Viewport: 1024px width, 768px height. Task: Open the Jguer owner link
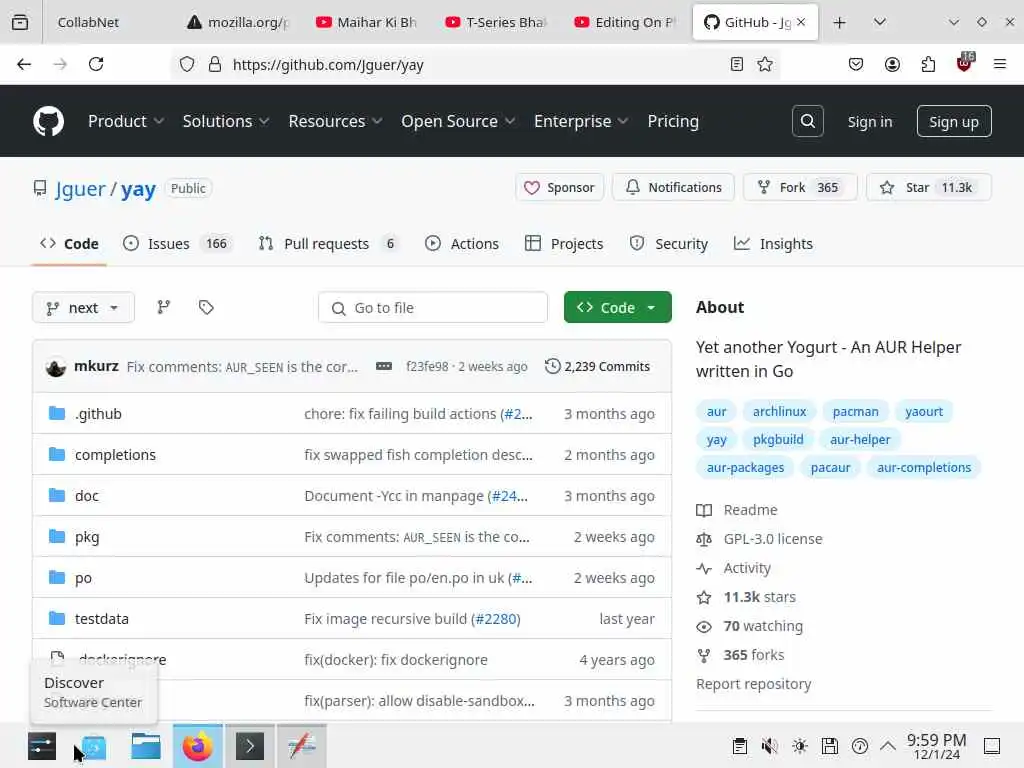(x=80, y=189)
